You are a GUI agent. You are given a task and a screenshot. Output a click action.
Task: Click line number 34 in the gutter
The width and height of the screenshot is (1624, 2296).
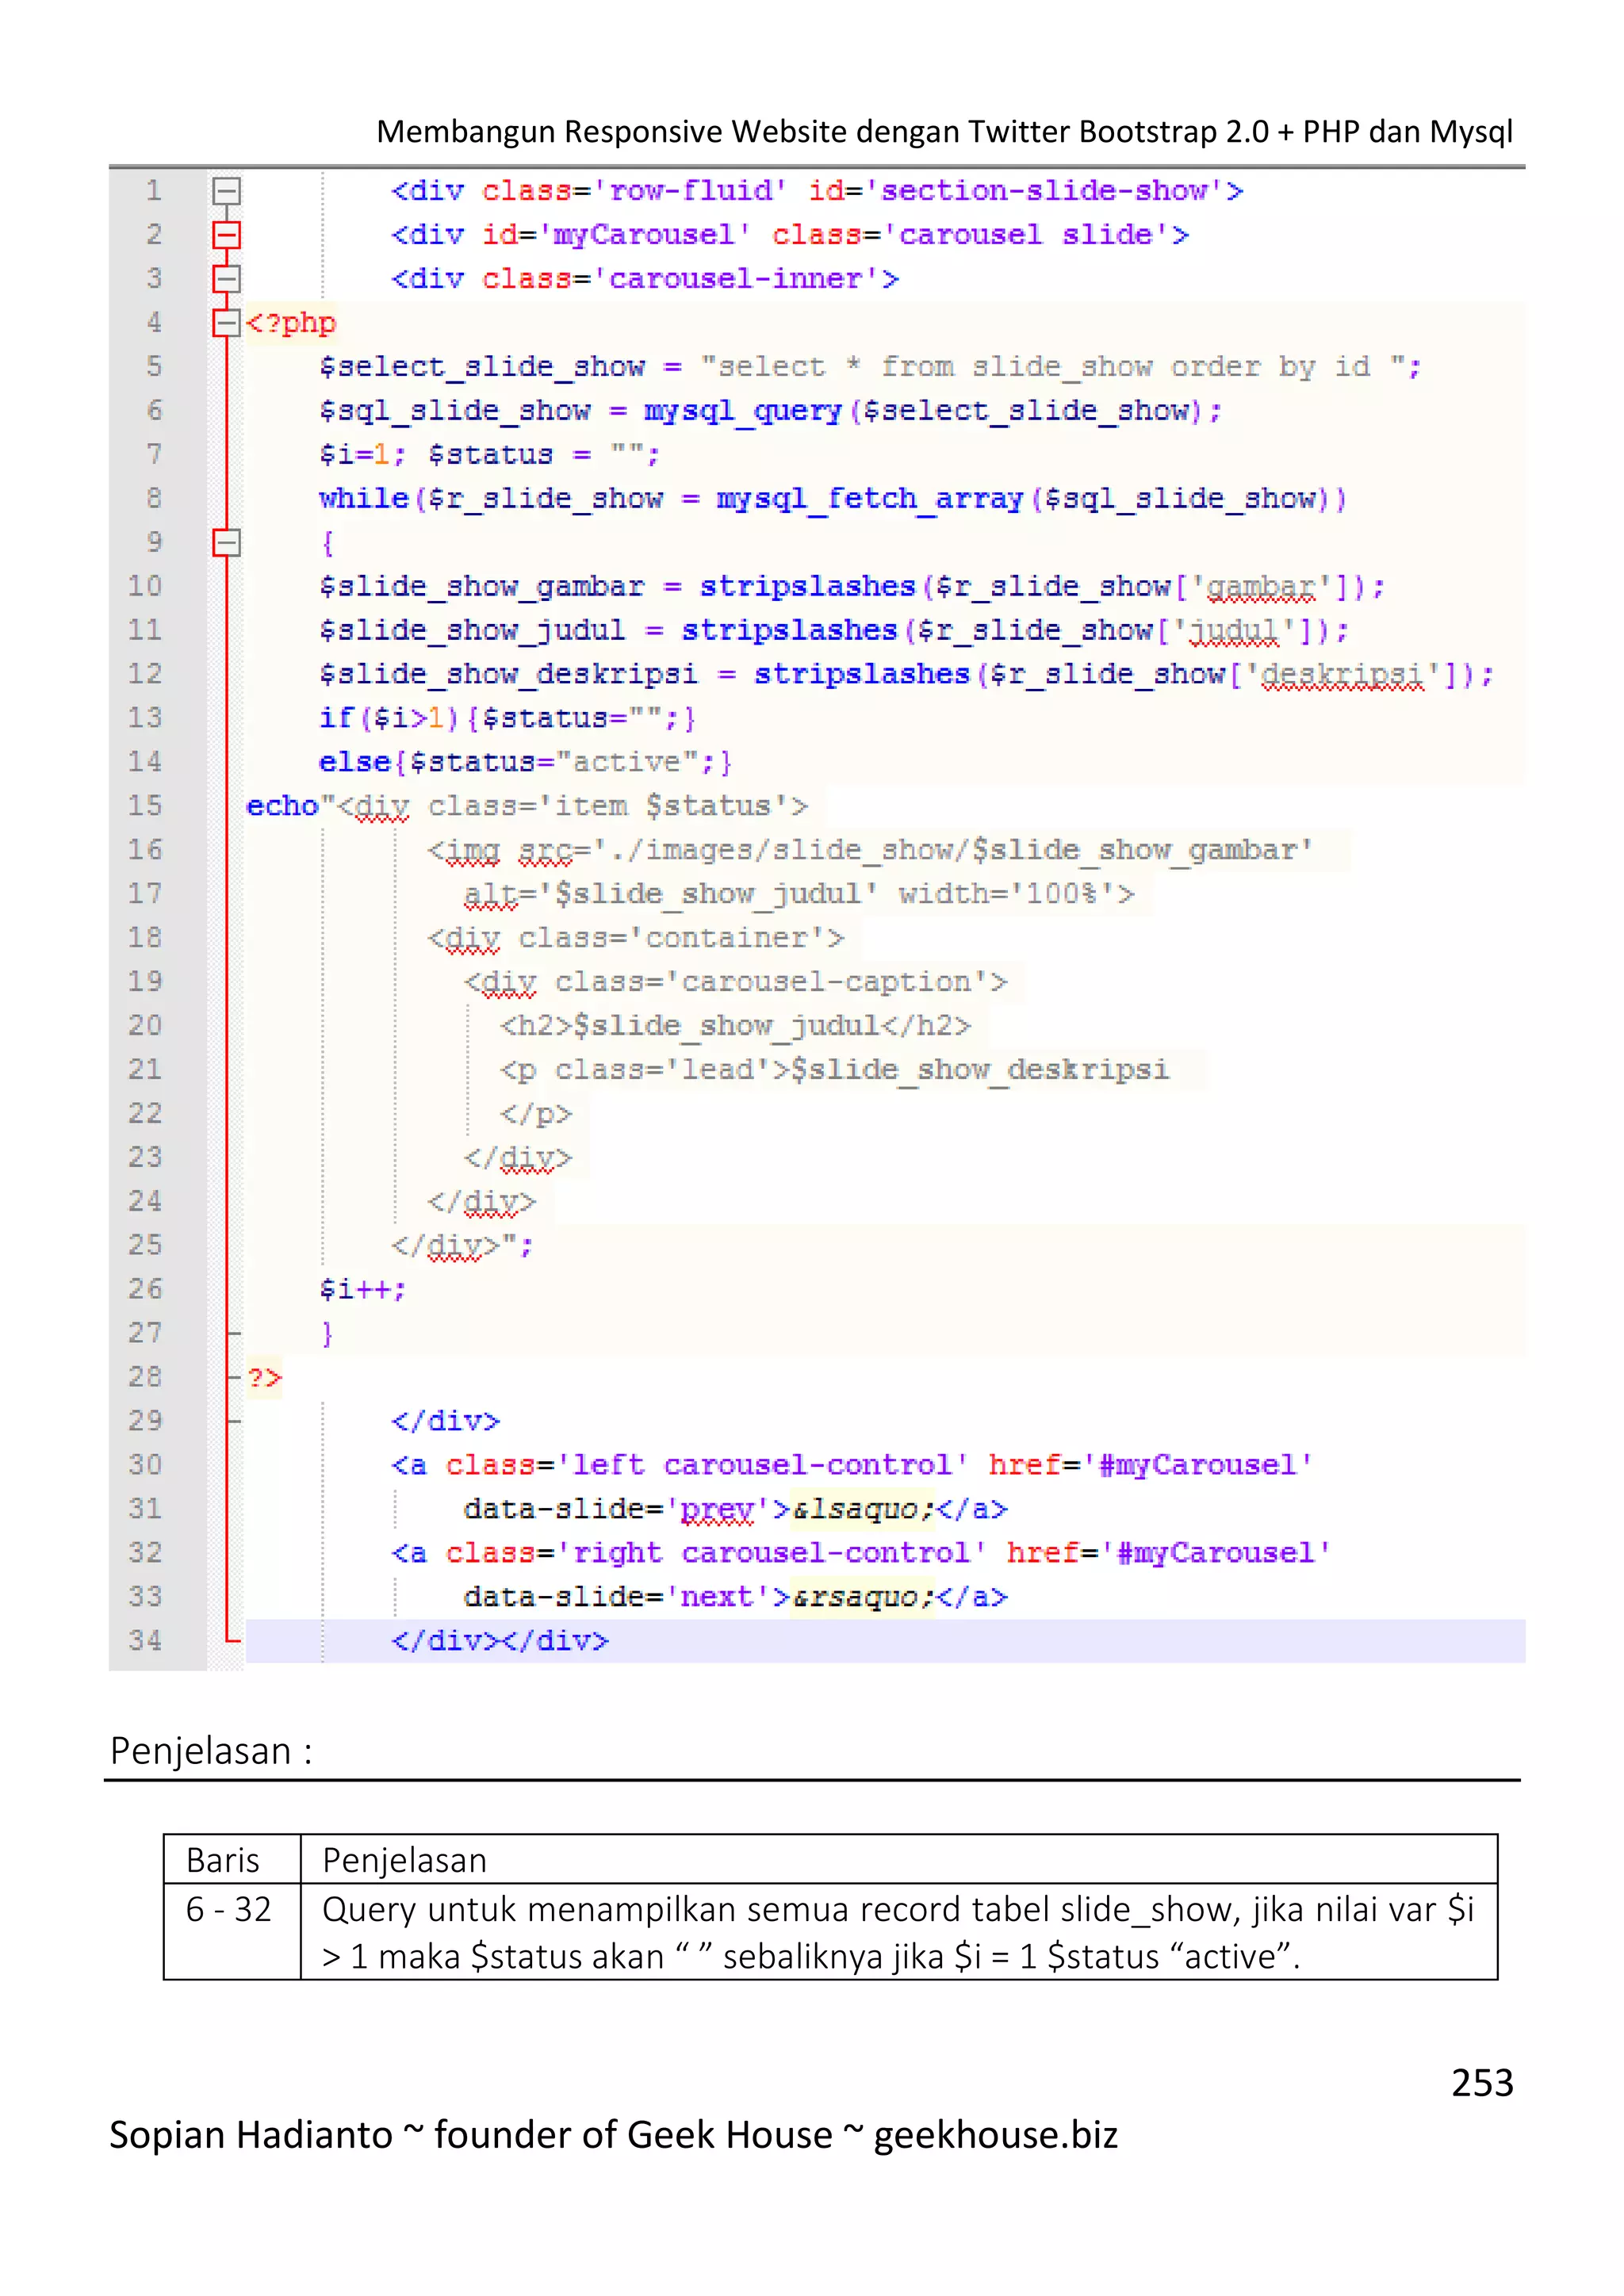[x=145, y=1640]
